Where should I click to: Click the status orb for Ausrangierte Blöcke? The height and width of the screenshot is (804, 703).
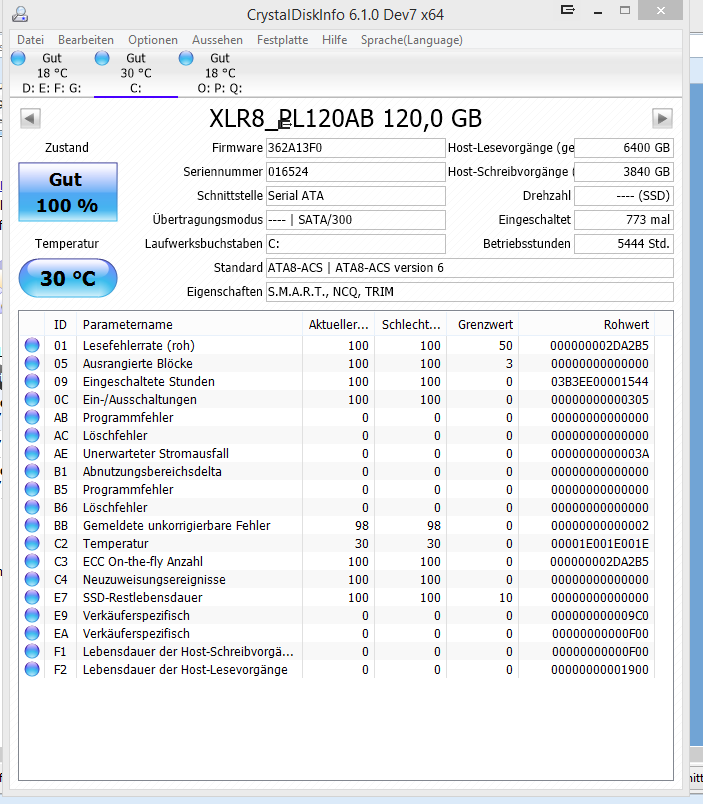click(x=32, y=363)
